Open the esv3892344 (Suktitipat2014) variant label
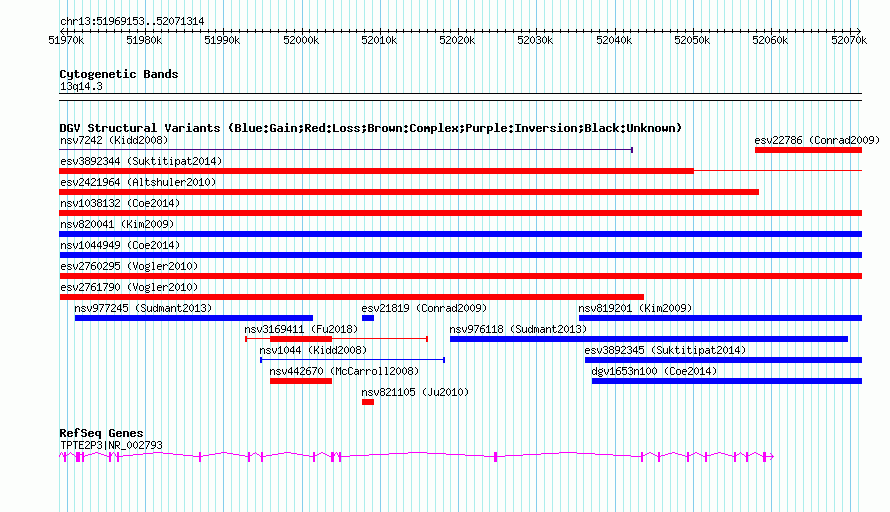The image size is (890, 512). (141, 161)
